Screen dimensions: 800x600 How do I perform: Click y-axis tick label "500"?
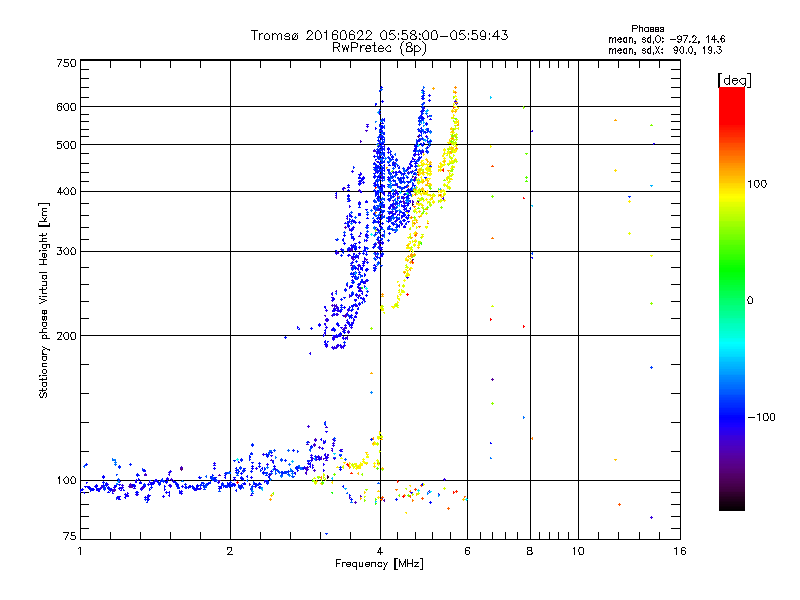(67, 145)
